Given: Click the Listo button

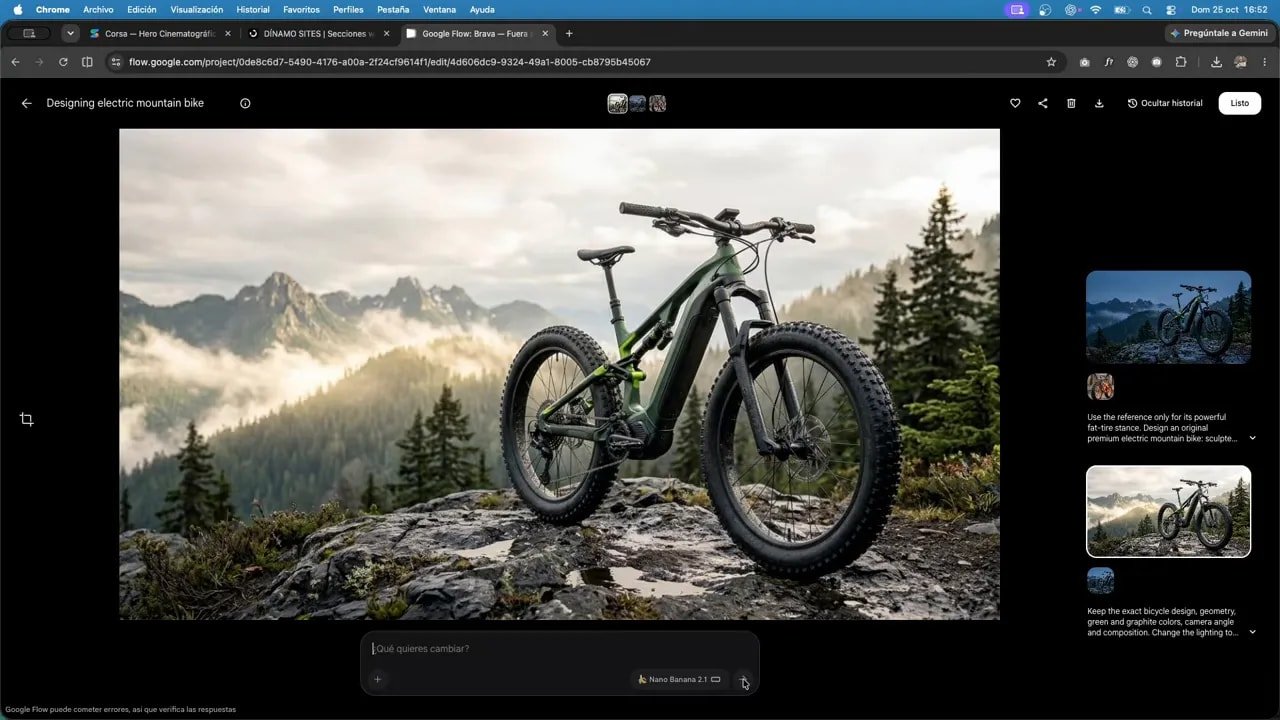Looking at the screenshot, I should [x=1240, y=103].
